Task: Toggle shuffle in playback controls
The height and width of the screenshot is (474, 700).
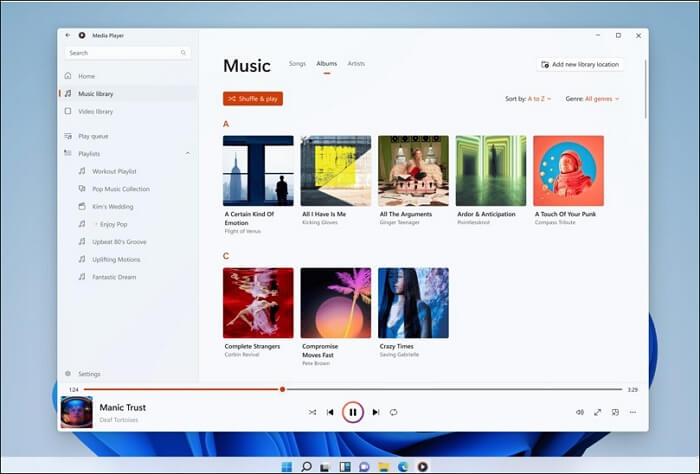Action: [312, 412]
